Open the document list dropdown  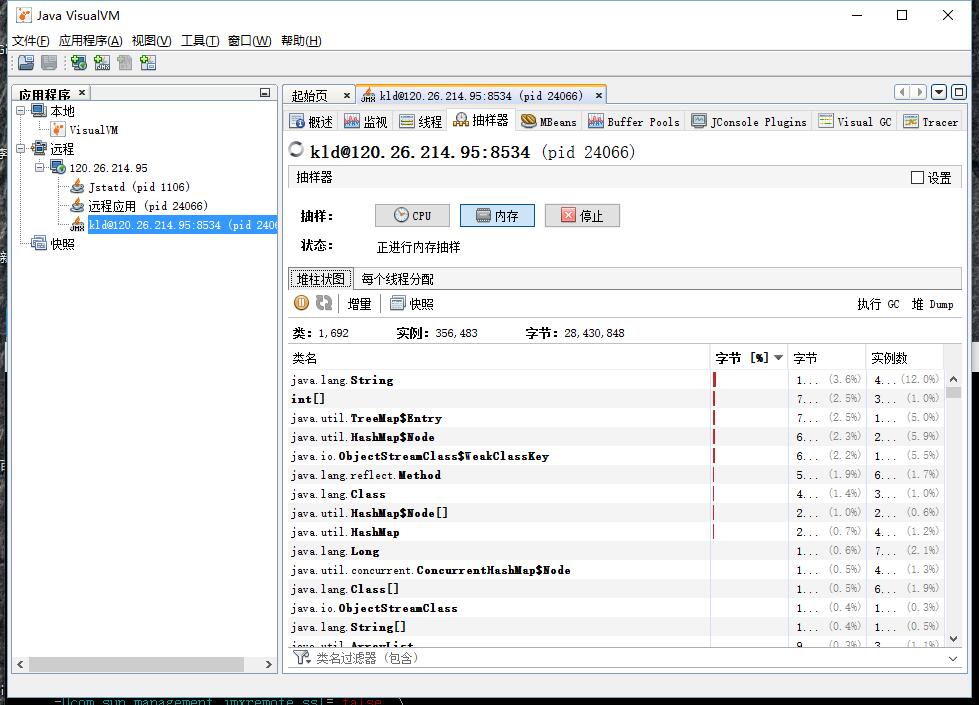point(939,92)
